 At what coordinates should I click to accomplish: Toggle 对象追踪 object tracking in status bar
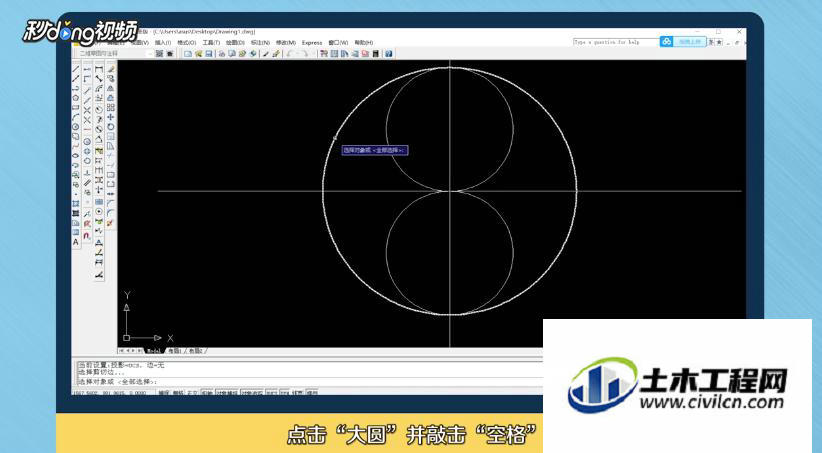pyautogui.click(x=252, y=392)
